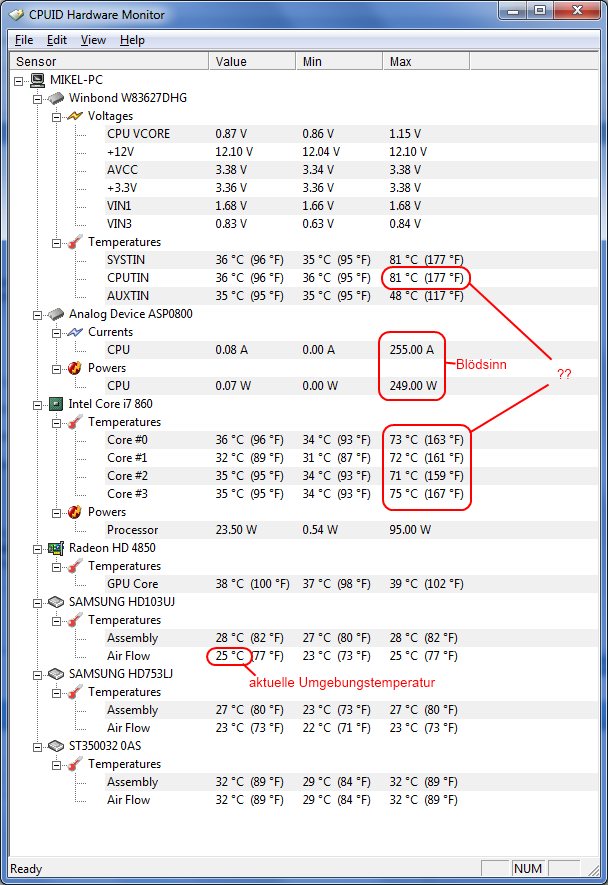
Task: Click the Min column header
Action: coord(339,62)
